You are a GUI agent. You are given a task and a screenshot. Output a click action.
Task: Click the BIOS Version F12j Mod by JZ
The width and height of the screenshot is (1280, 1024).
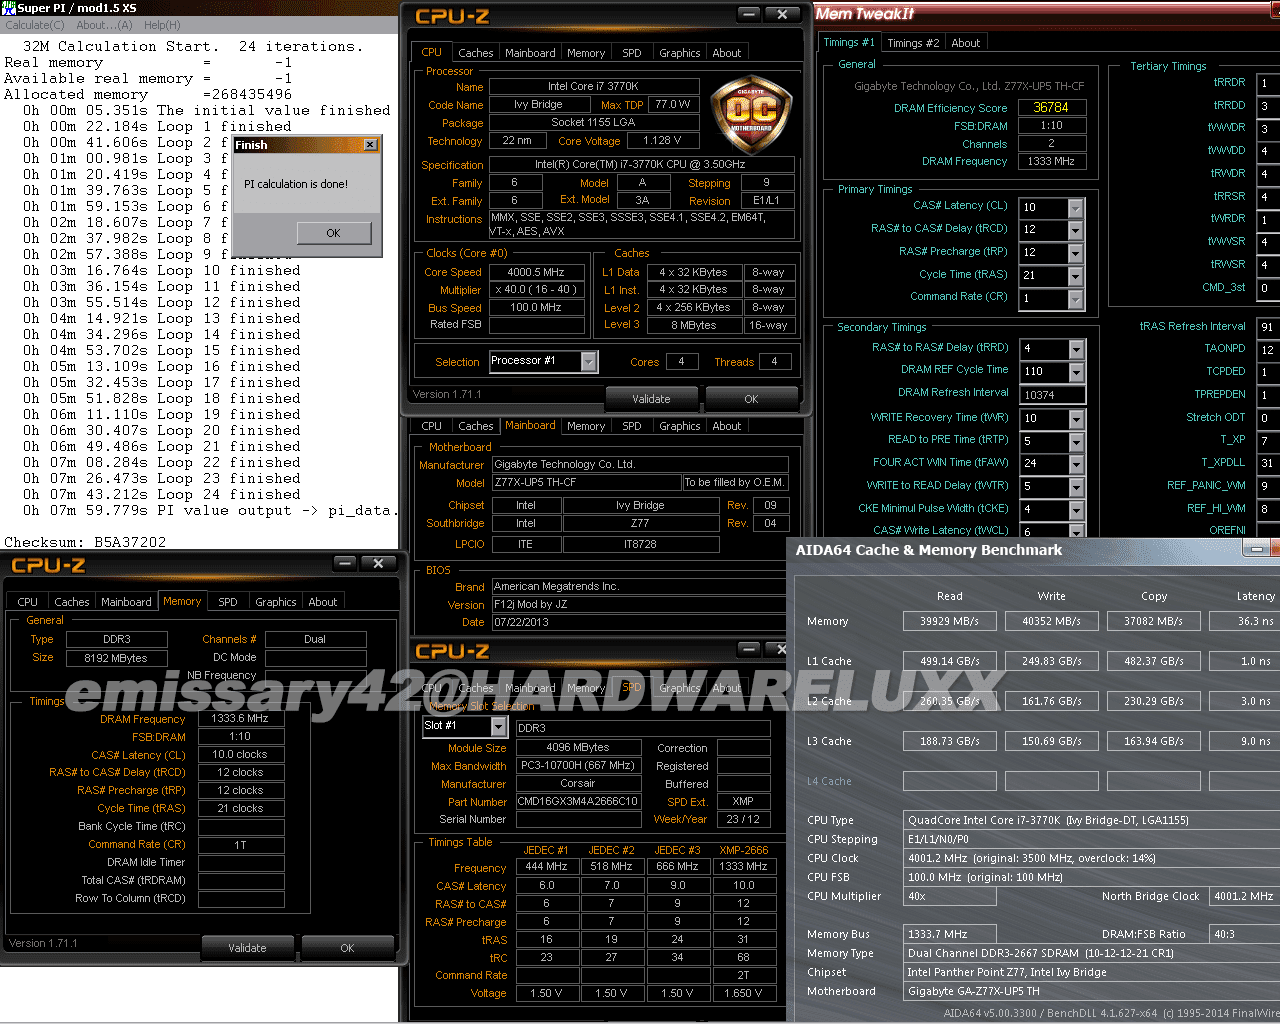(640, 604)
